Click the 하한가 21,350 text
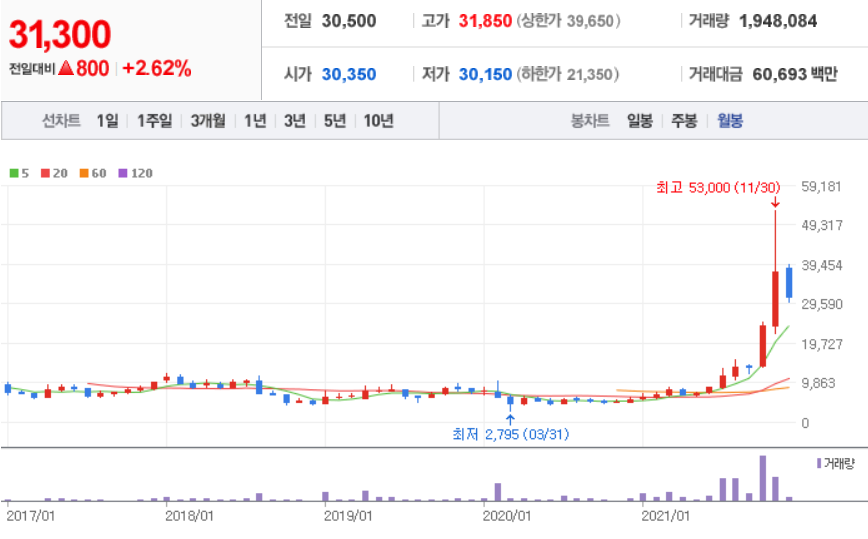868x539 pixels. point(567,74)
